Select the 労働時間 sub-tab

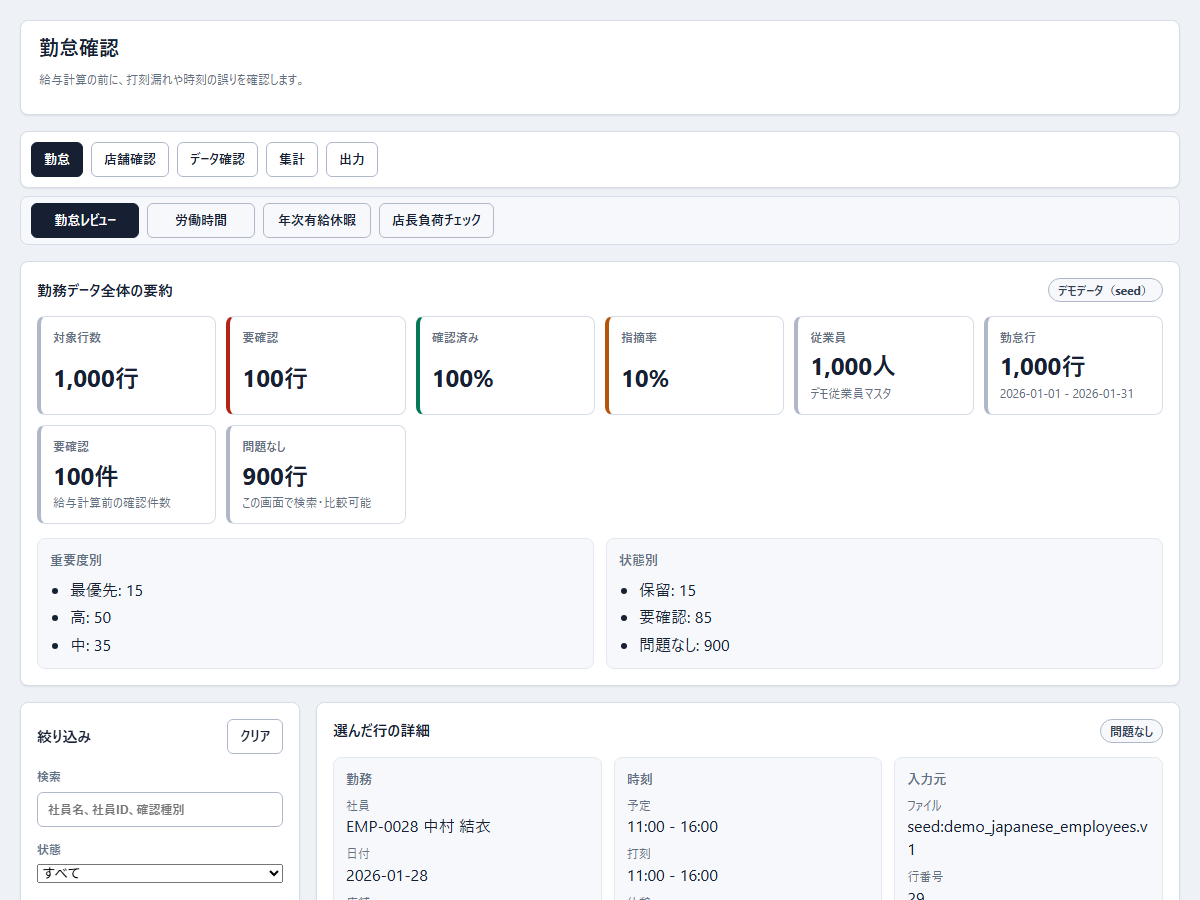201,220
